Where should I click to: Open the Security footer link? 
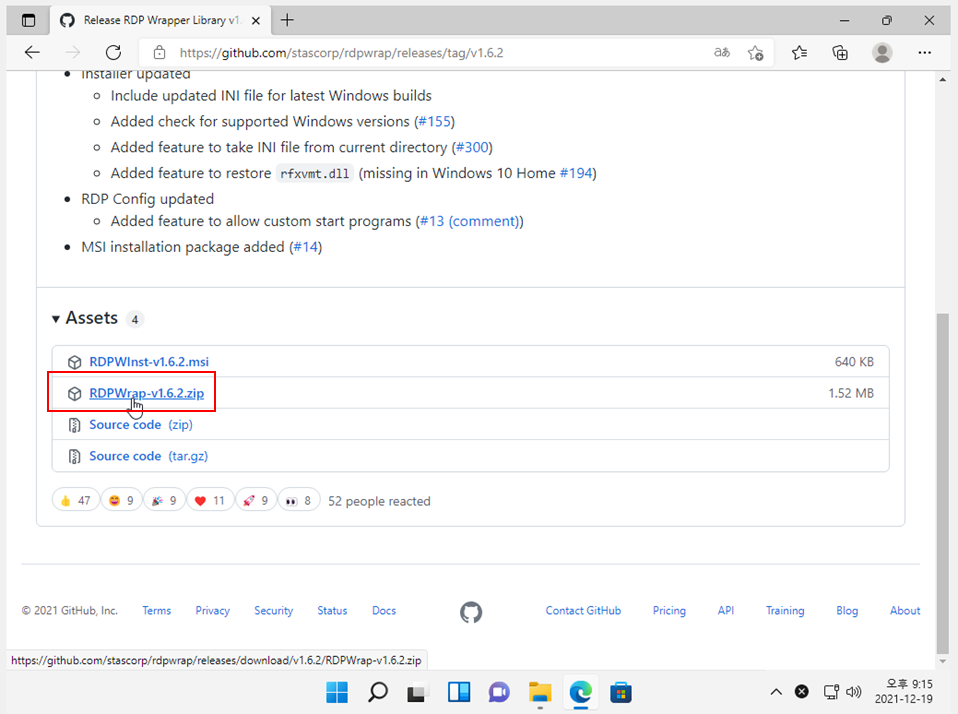(x=274, y=610)
